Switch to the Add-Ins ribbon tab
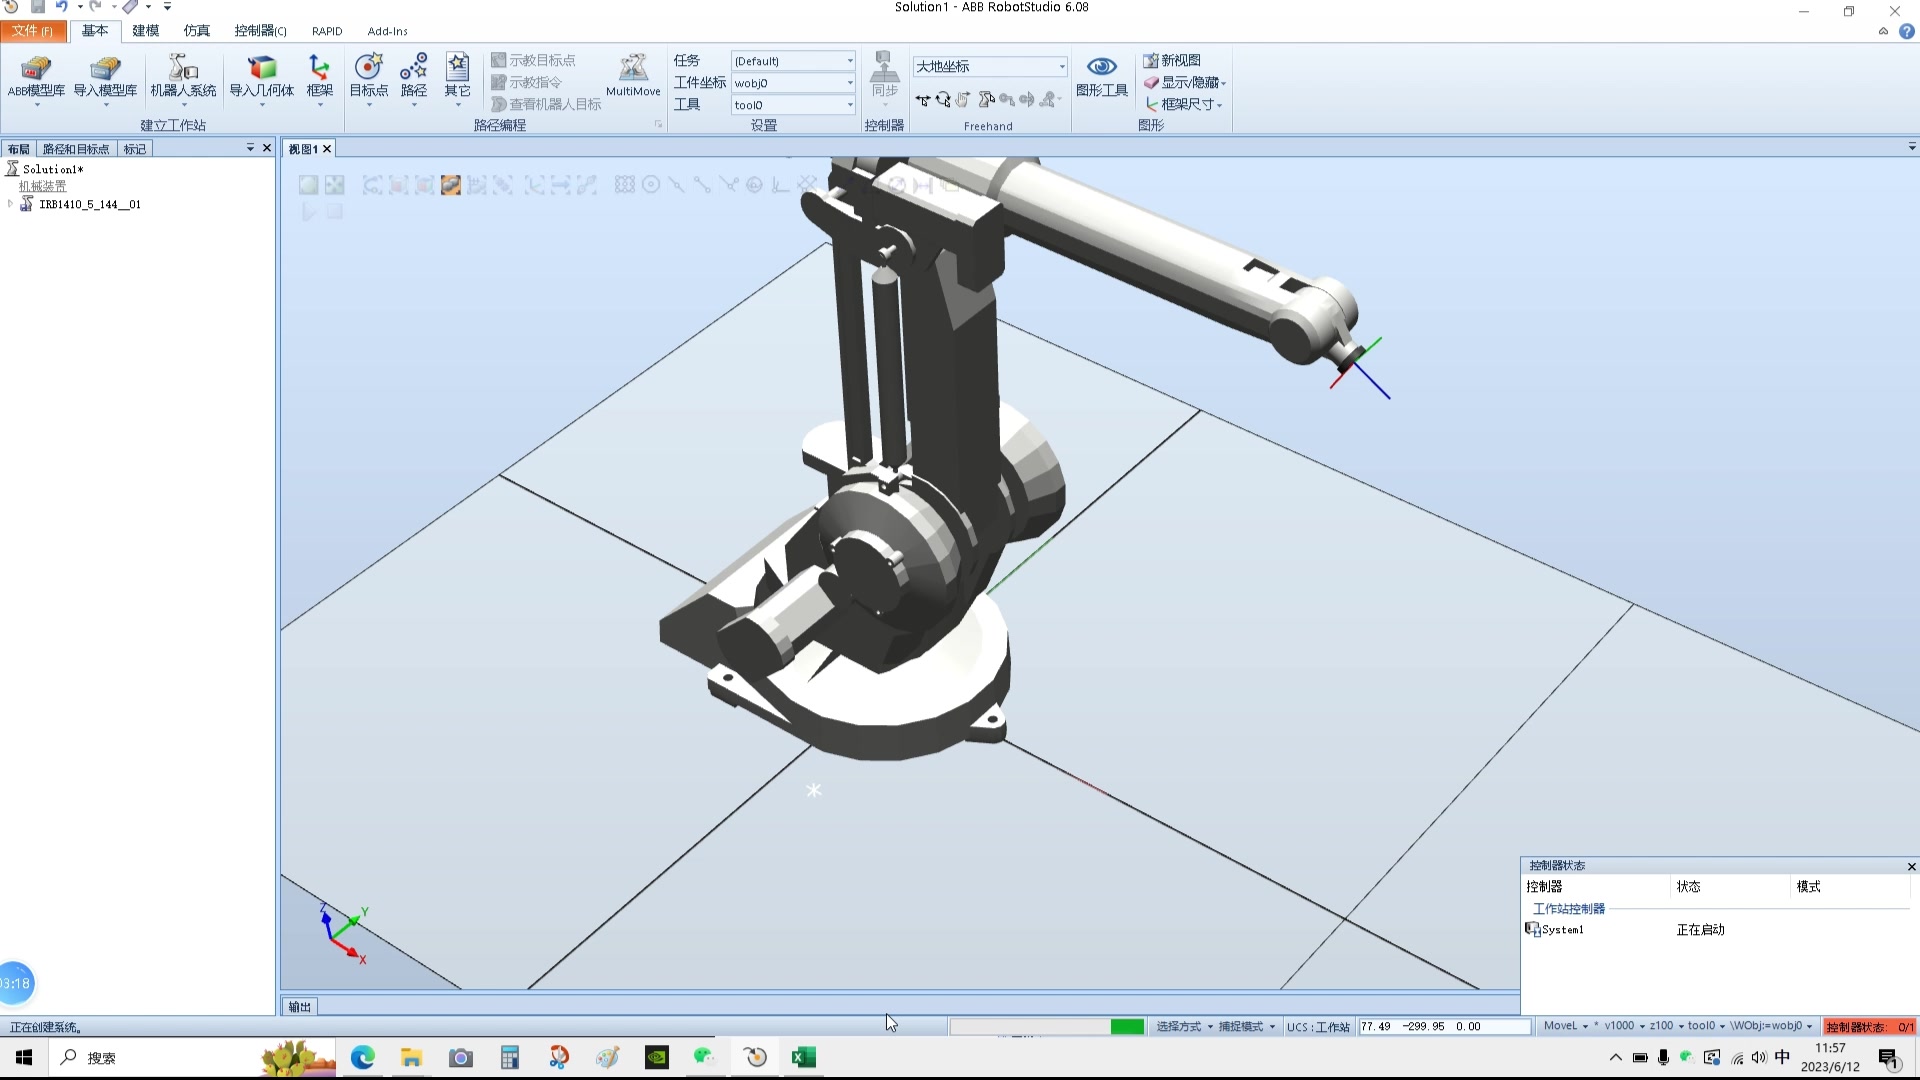This screenshot has width=1920, height=1080. 387,31
